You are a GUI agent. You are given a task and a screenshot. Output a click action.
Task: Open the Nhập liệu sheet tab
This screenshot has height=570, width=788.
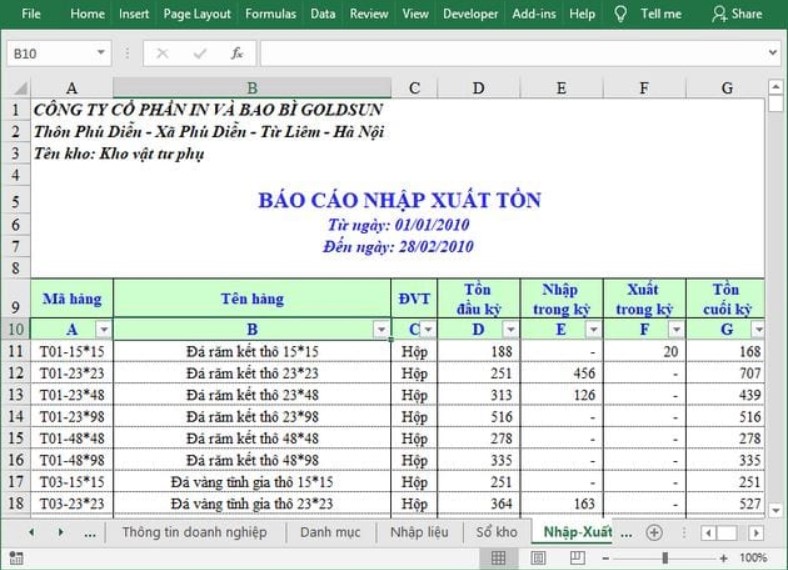point(420,532)
